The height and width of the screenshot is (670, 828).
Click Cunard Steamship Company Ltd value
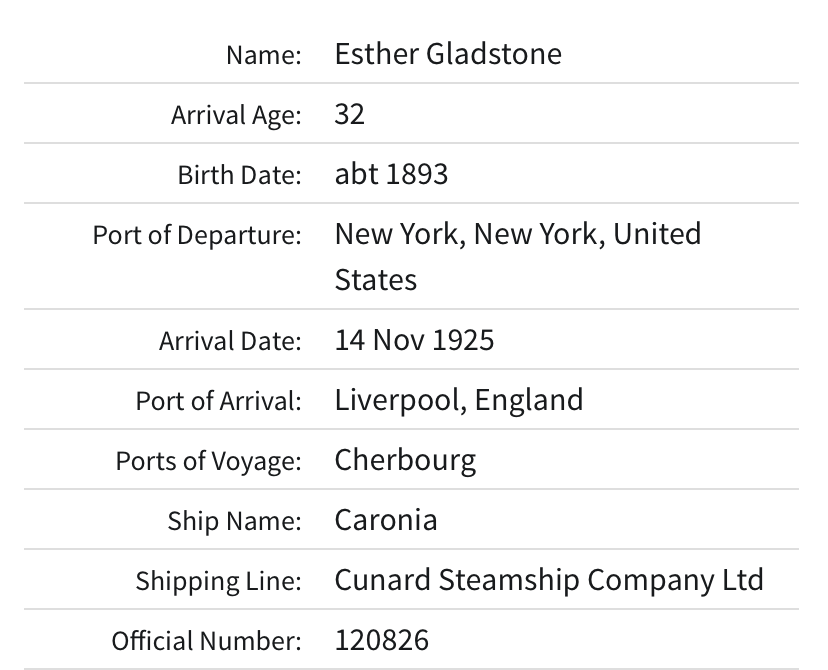(x=549, y=580)
